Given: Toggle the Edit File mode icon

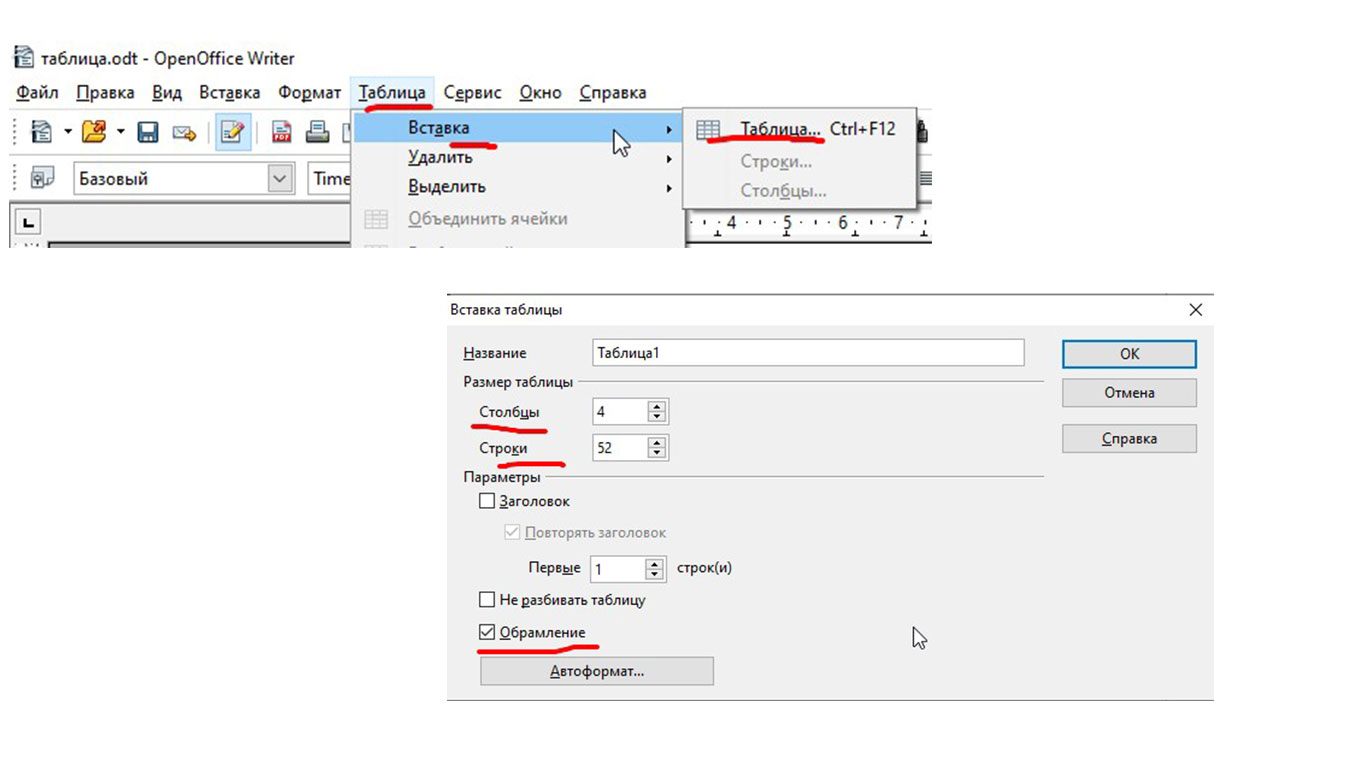Looking at the screenshot, I should (233, 132).
